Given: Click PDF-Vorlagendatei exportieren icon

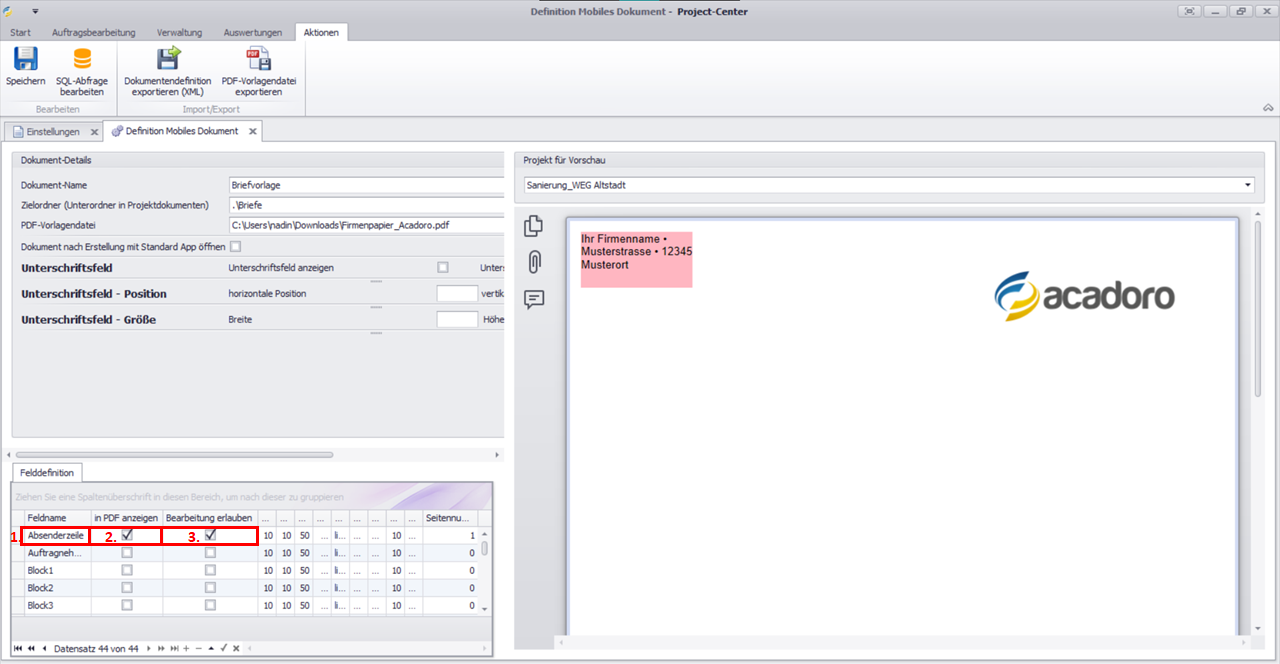Looking at the screenshot, I should 259,60.
